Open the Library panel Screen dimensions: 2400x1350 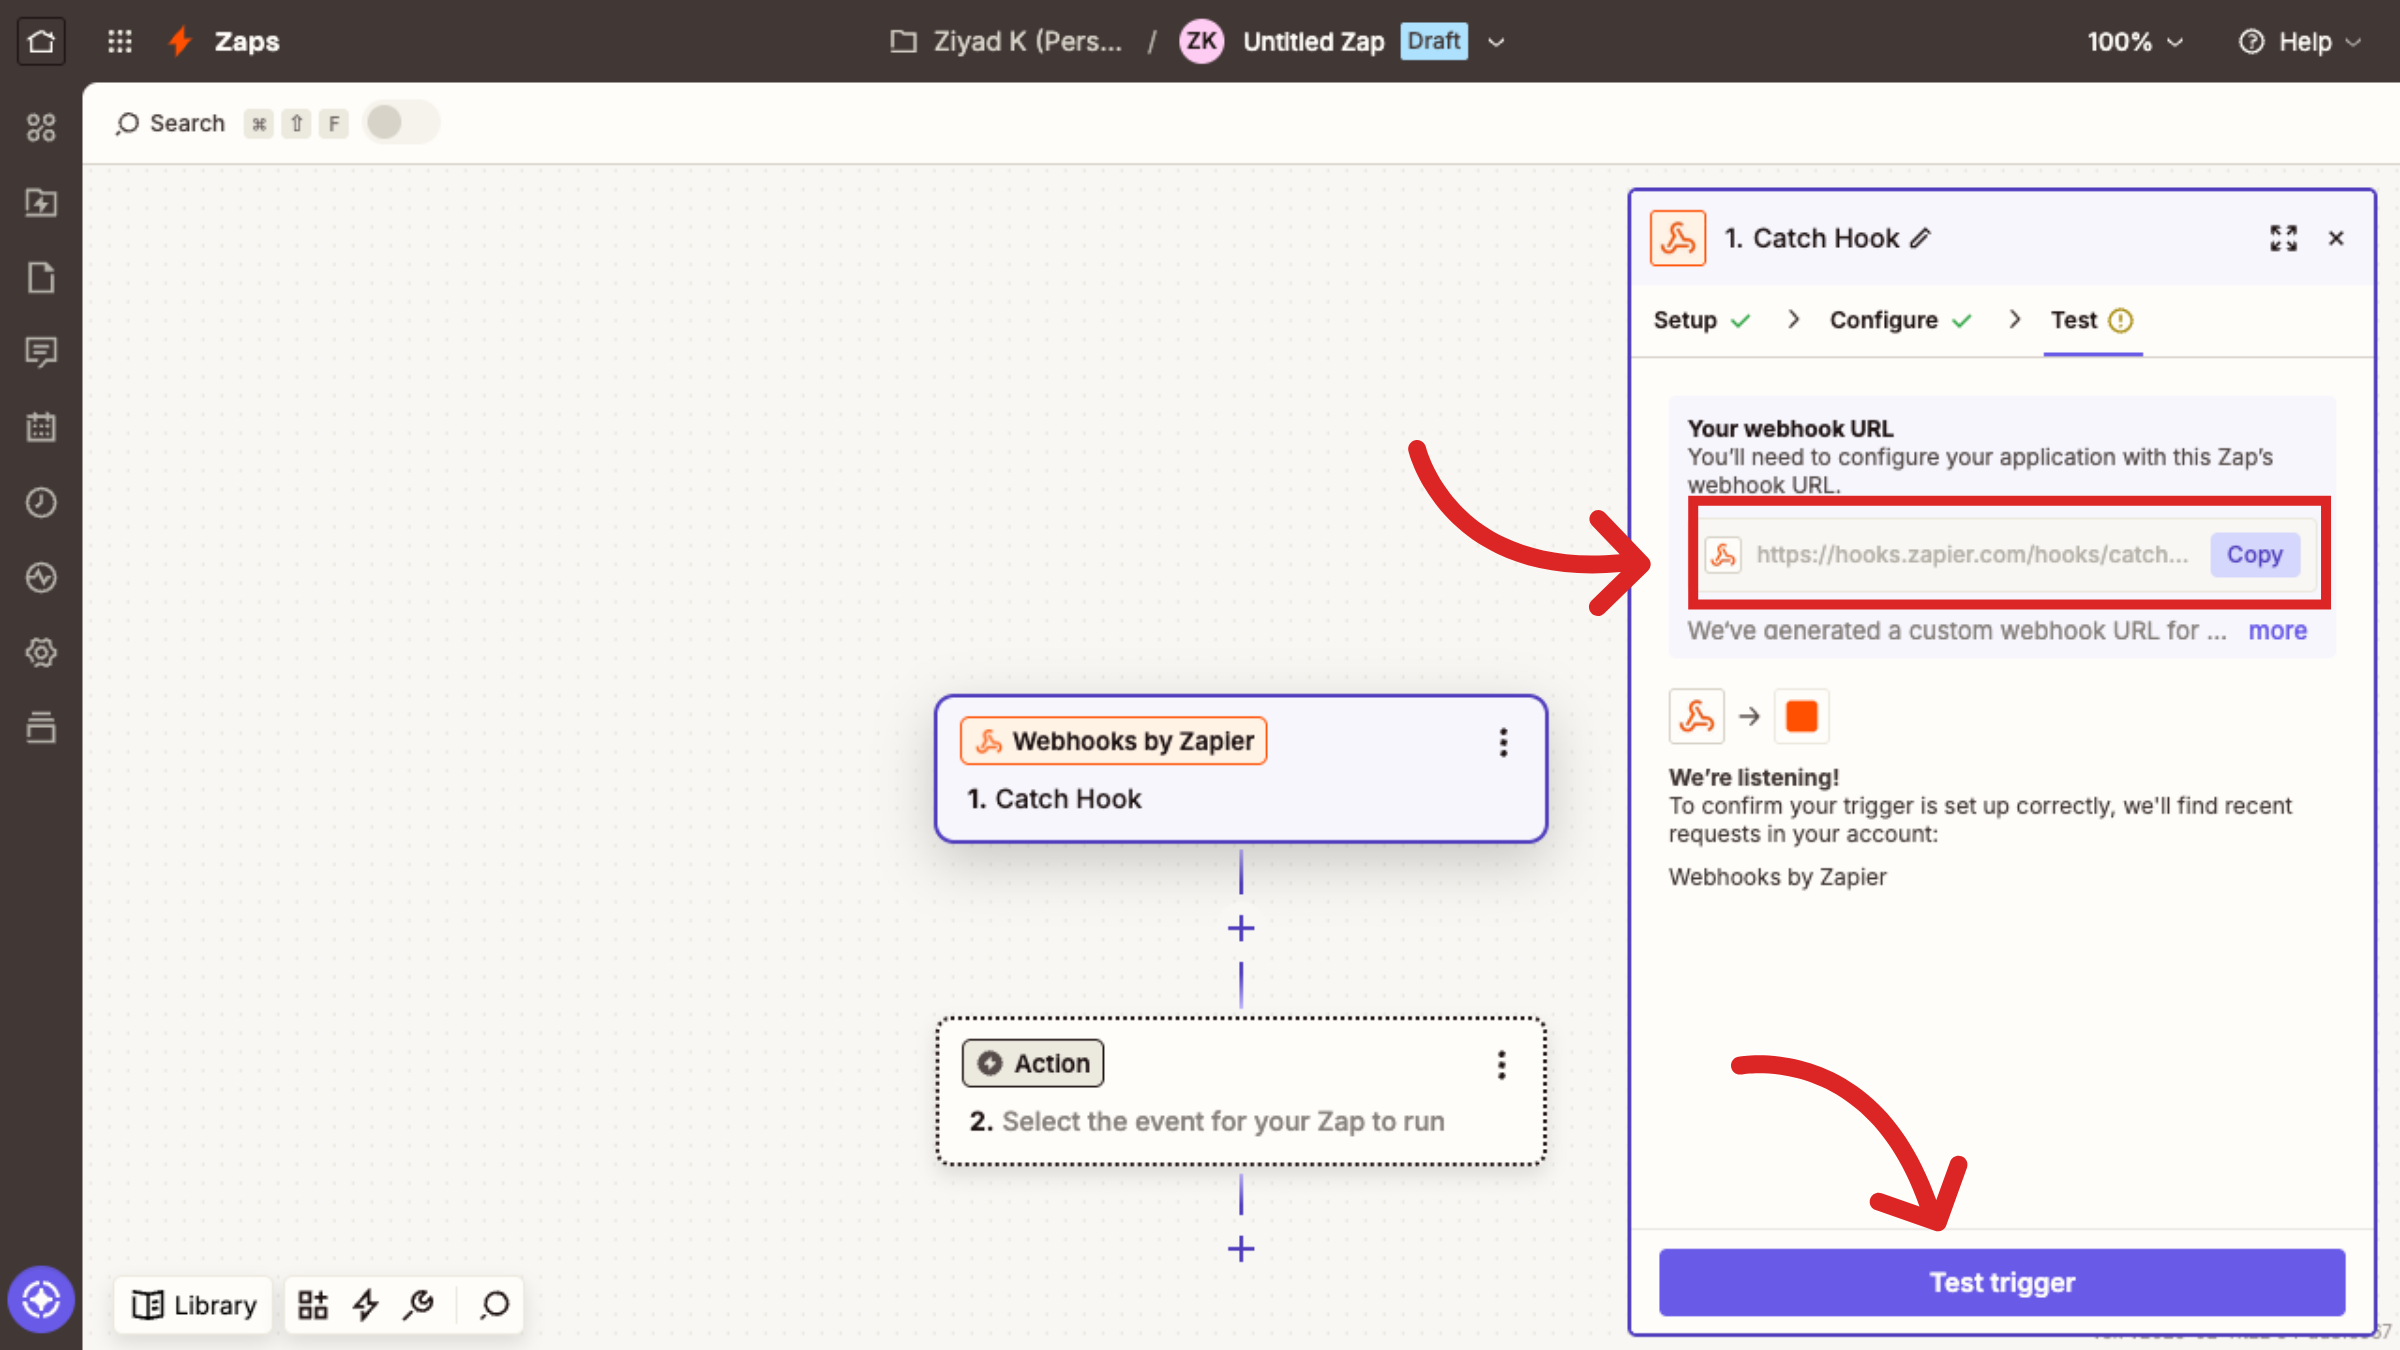click(x=194, y=1304)
